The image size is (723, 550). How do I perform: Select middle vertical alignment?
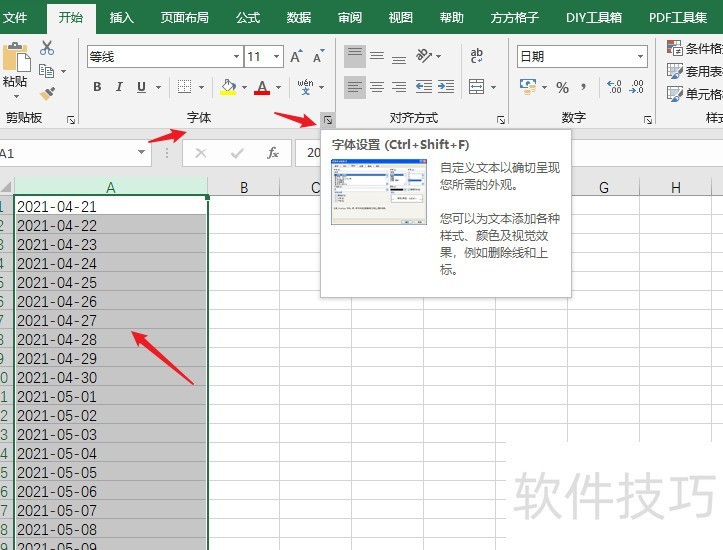tap(377, 56)
